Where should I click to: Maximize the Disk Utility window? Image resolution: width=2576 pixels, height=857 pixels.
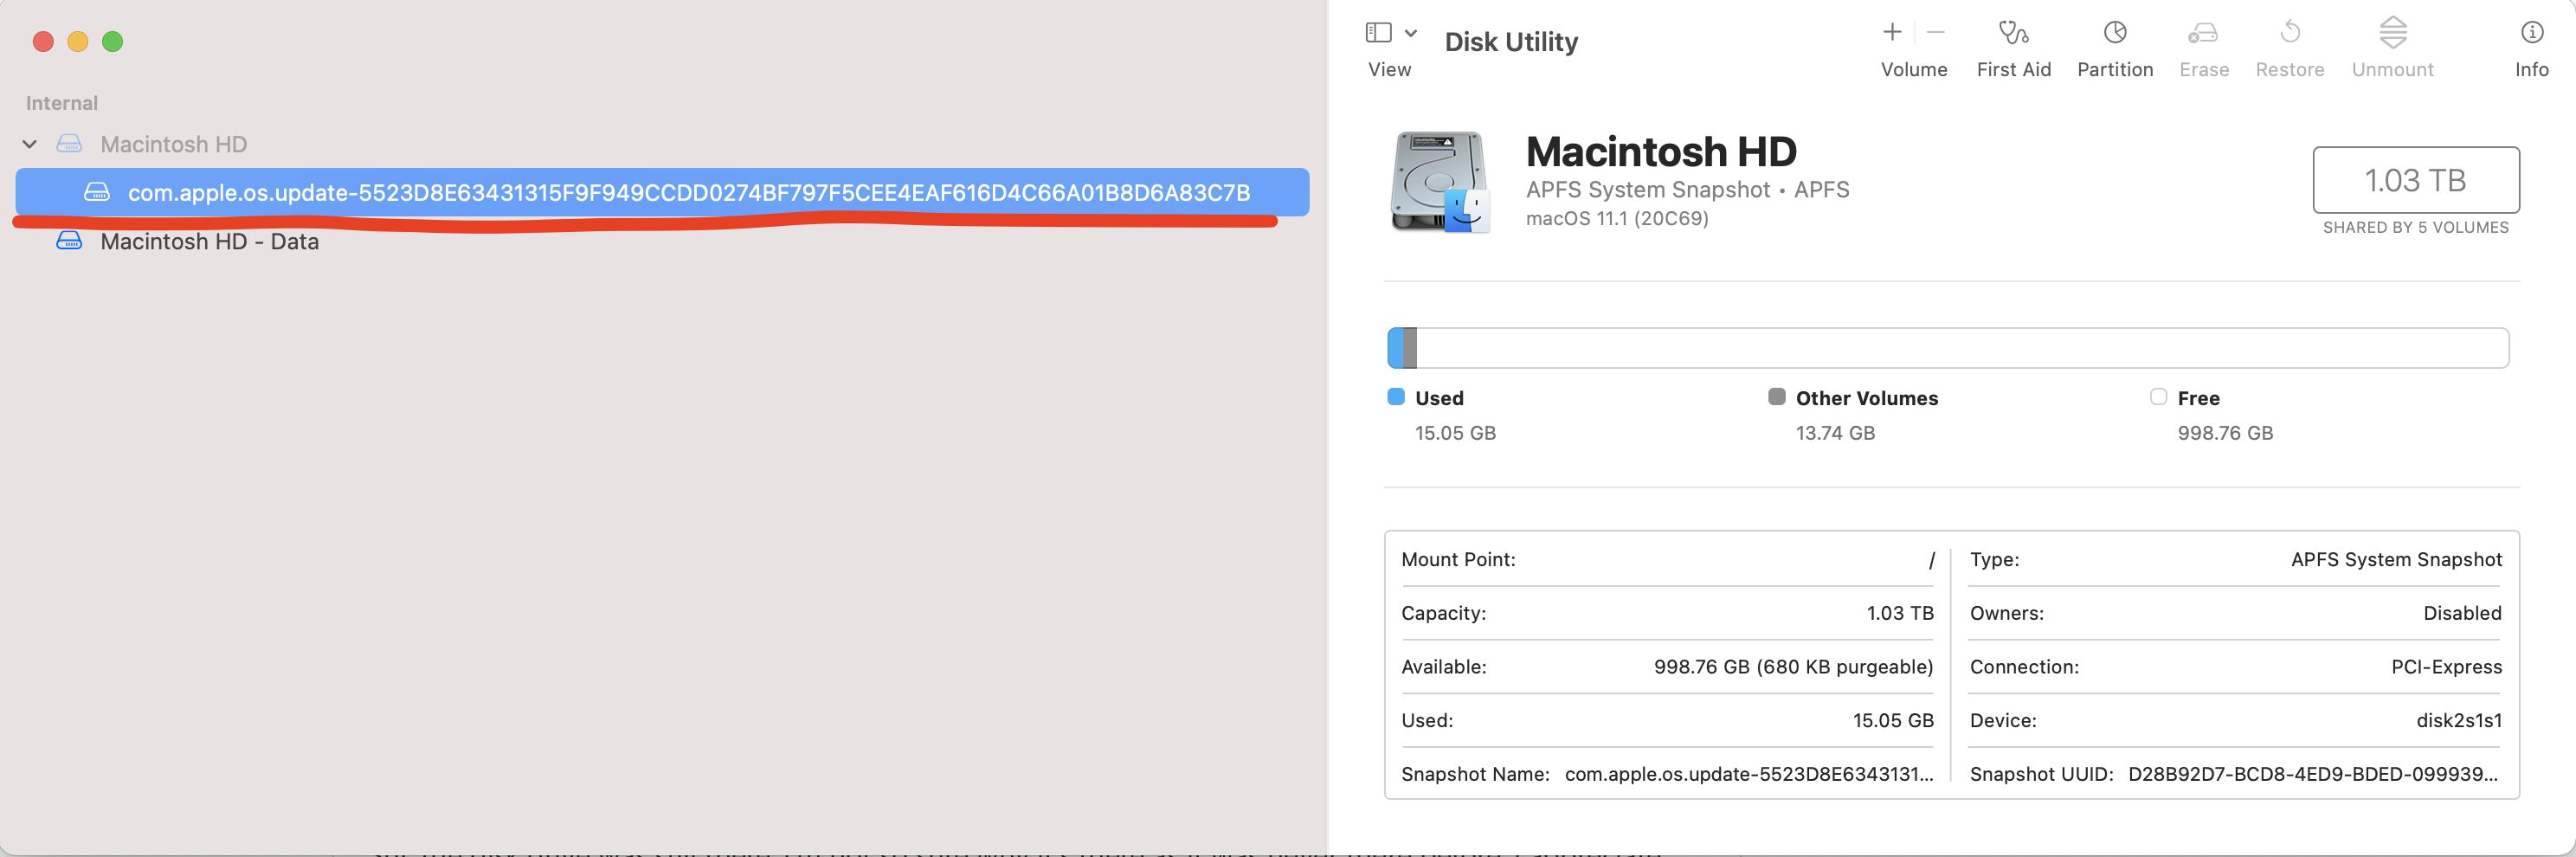(113, 42)
